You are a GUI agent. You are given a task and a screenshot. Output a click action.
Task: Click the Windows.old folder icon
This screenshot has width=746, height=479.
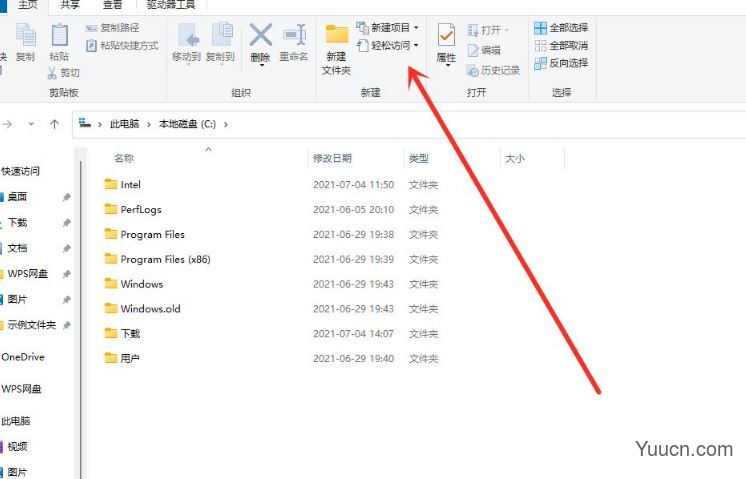tap(111, 308)
